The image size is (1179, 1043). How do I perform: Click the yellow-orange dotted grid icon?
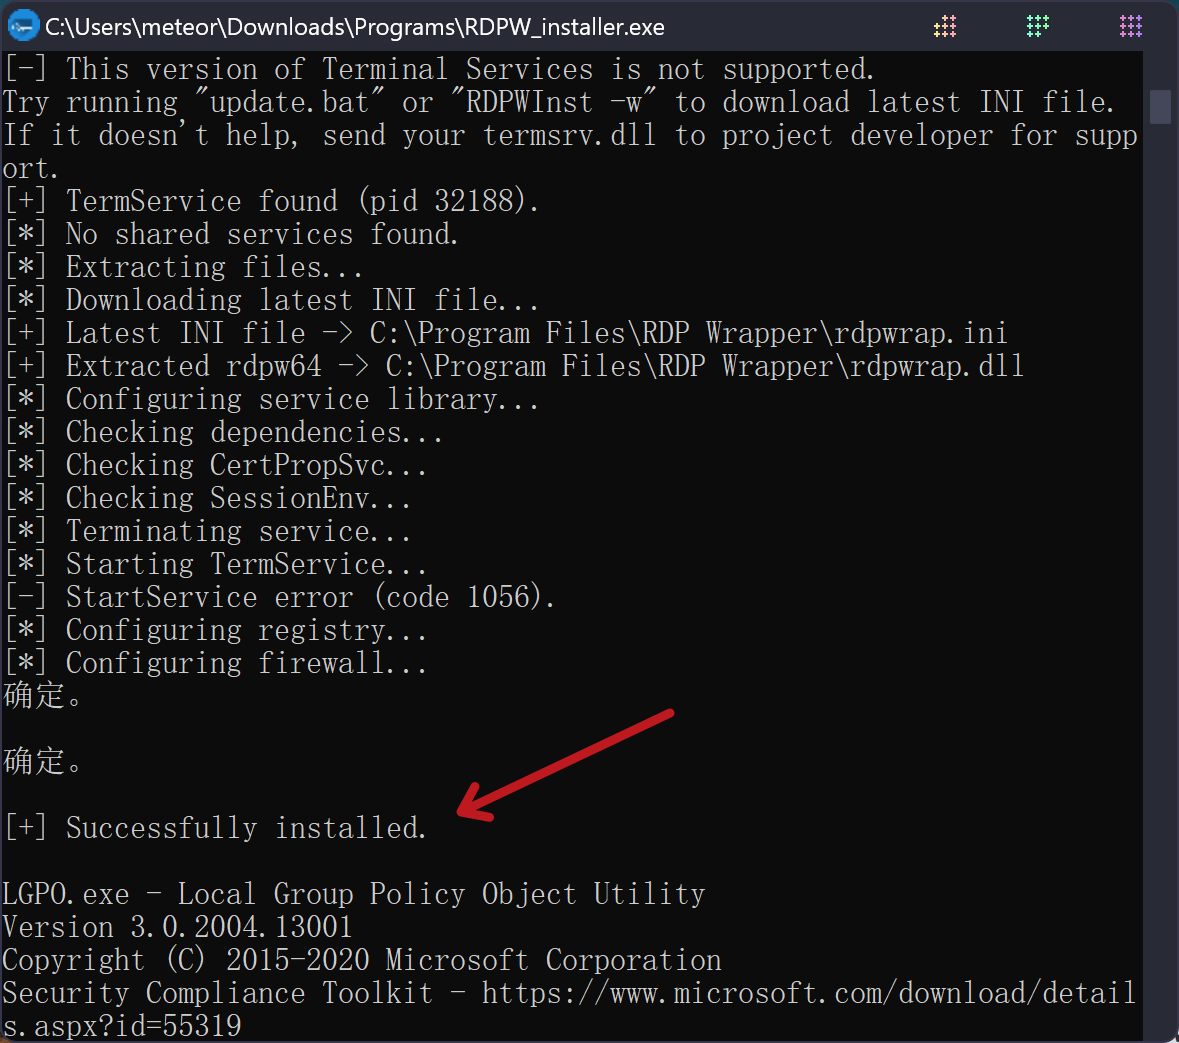click(x=945, y=26)
